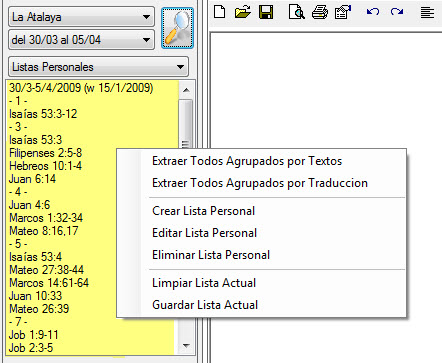Select the - 4 - paragraph marker
Image resolution: width=442 pixels, height=363 pixels.
18,192
